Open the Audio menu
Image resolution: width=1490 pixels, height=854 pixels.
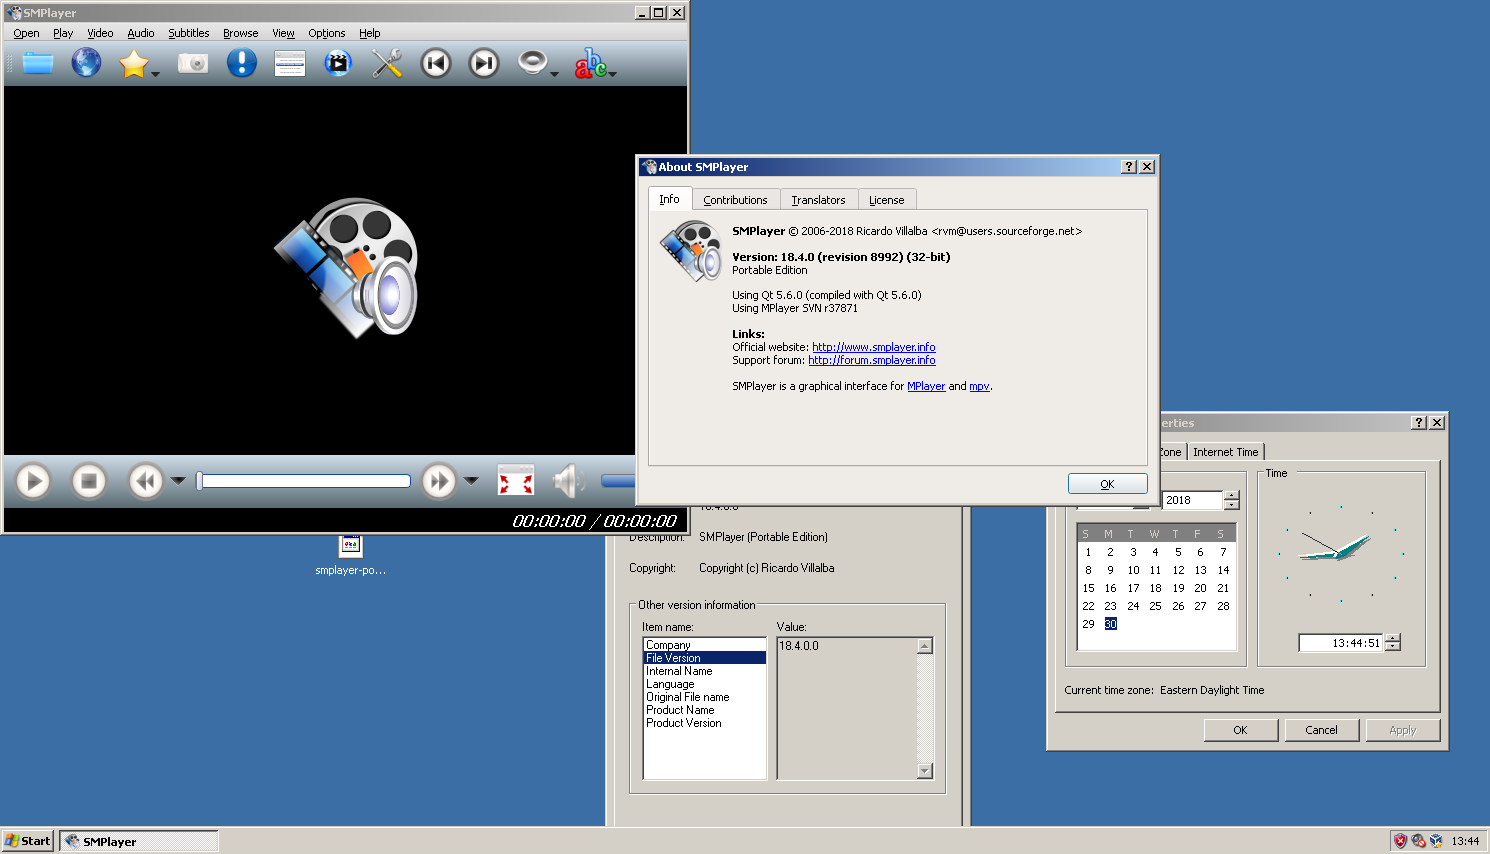tap(141, 33)
